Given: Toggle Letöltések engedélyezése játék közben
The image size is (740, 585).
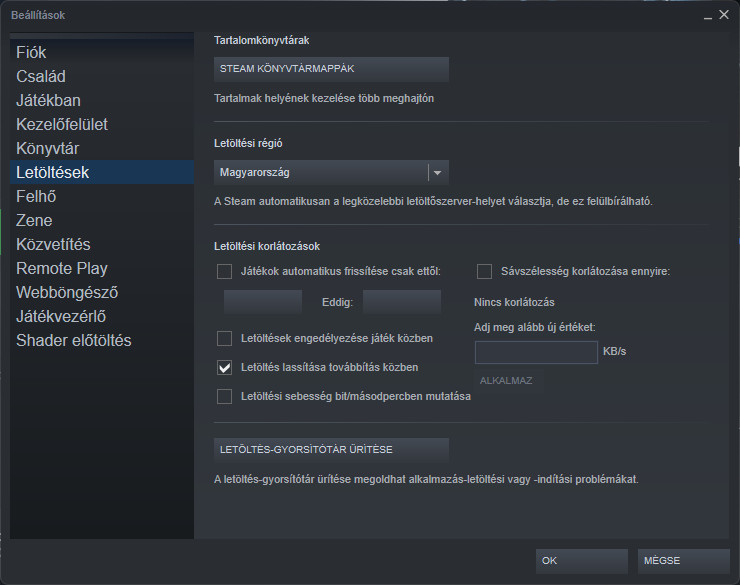Looking at the screenshot, I should pos(225,338).
